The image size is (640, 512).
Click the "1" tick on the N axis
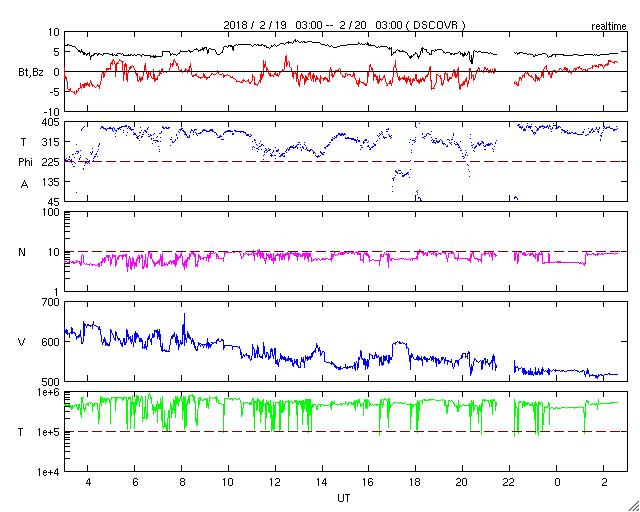(x=57, y=292)
